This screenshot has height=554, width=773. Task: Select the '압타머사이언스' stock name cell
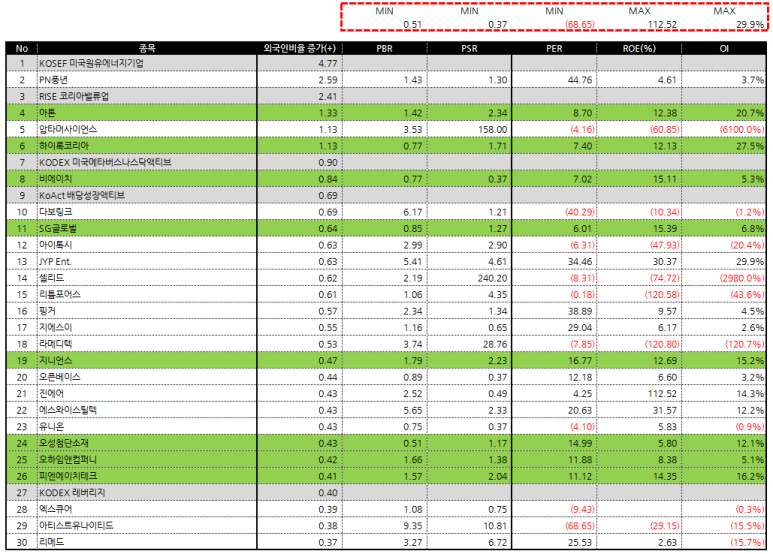coord(147,129)
